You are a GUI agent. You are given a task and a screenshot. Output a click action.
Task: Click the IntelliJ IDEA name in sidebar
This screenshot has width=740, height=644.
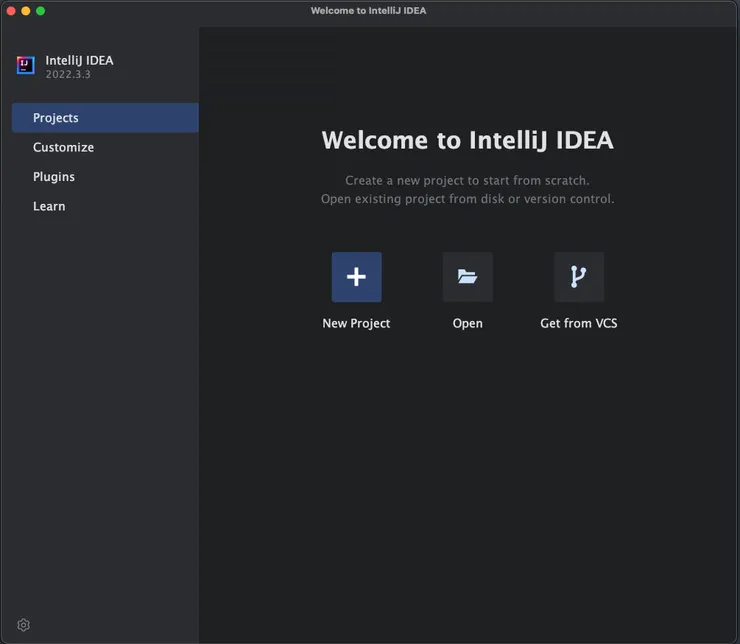point(79,60)
